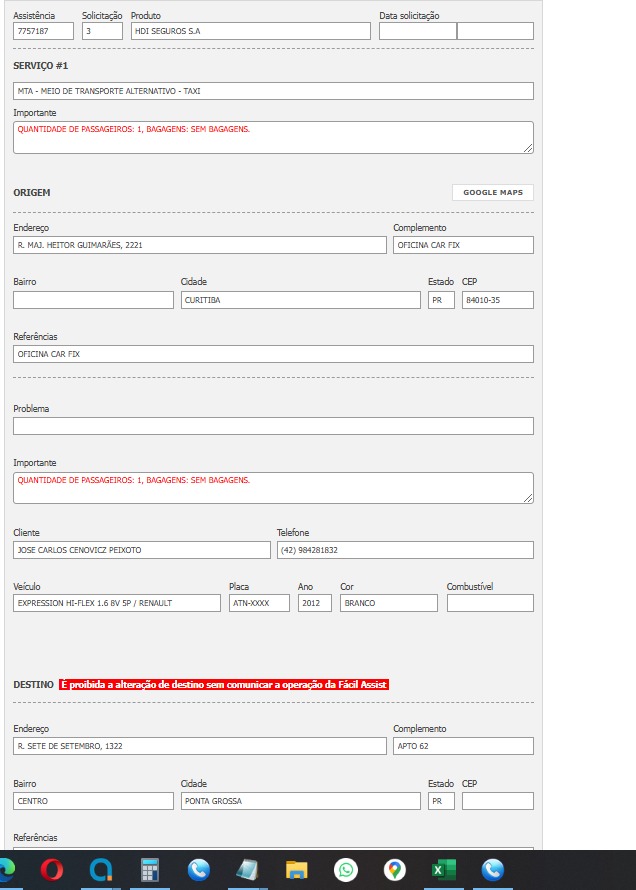
Task: Click the Placa field ATN-XXXX
Action: (x=259, y=603)
